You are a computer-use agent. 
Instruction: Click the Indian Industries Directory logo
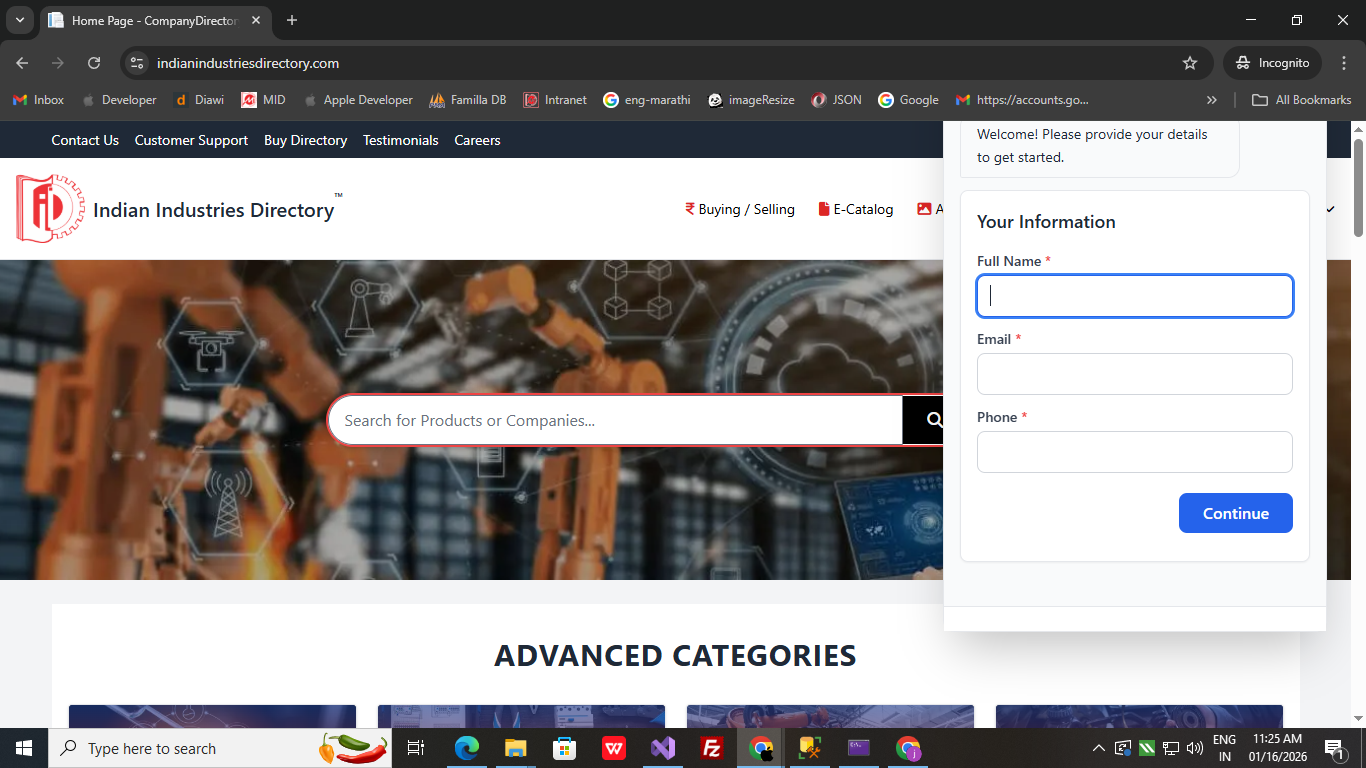[50, 208]
